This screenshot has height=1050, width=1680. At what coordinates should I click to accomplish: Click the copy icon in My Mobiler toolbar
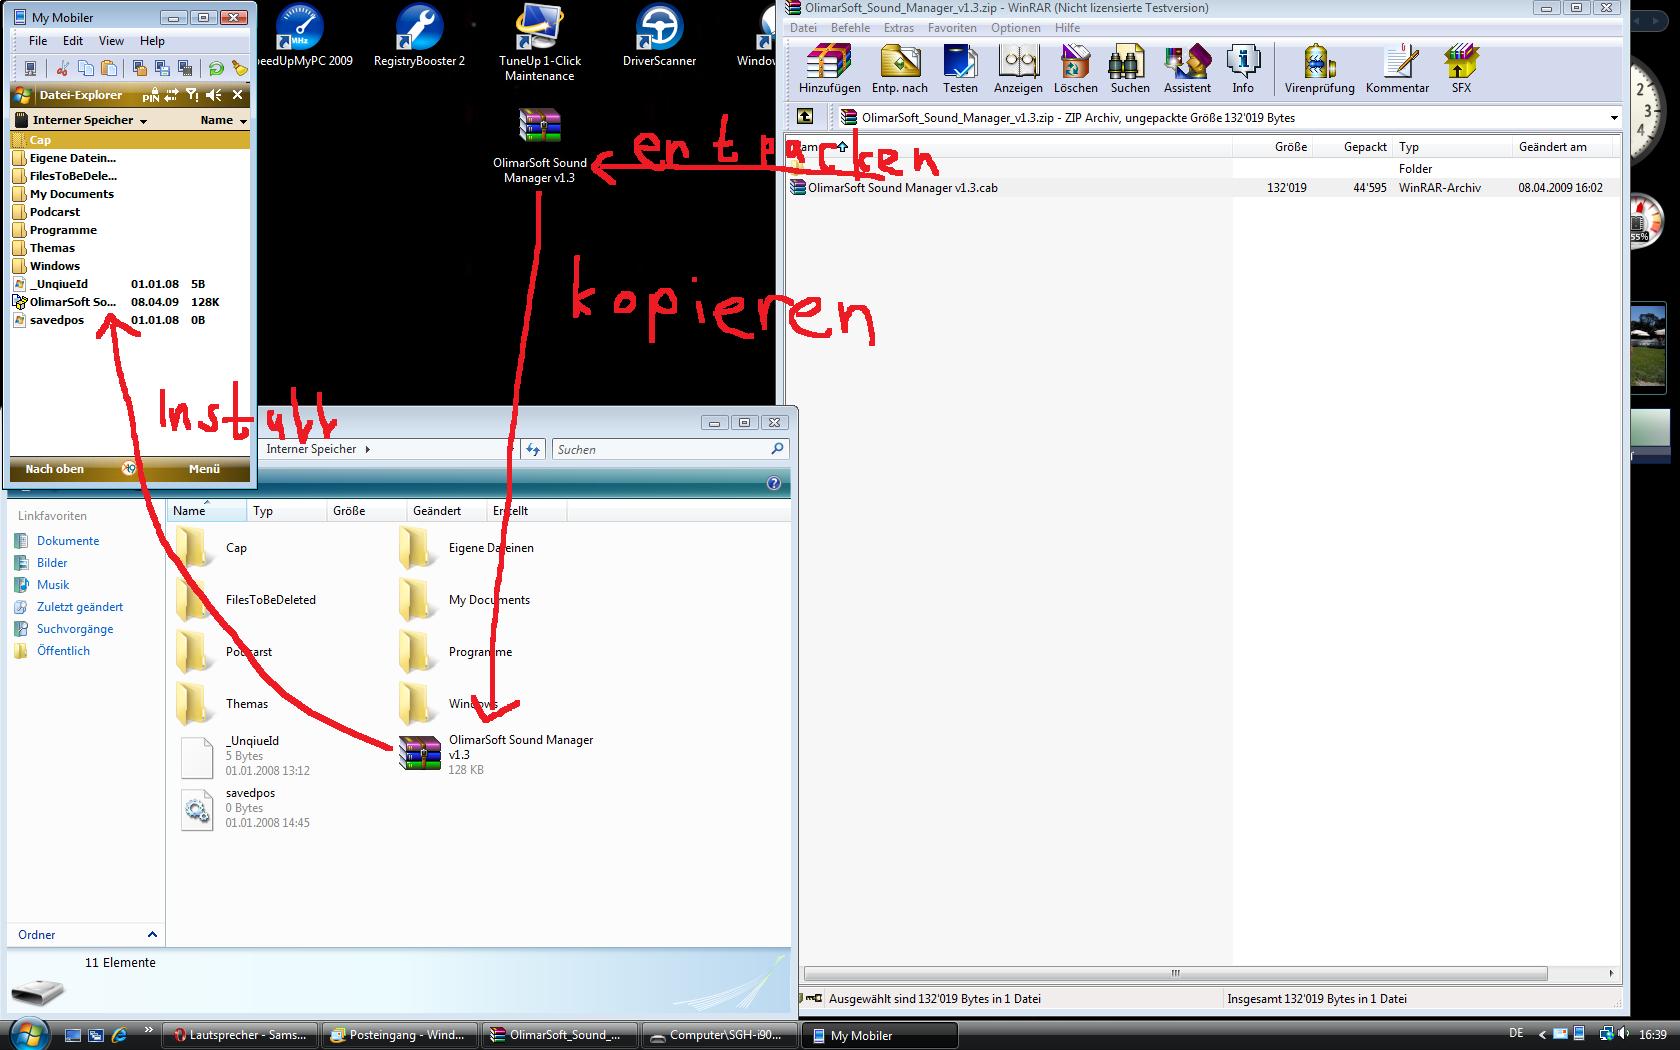click(86, 68)
